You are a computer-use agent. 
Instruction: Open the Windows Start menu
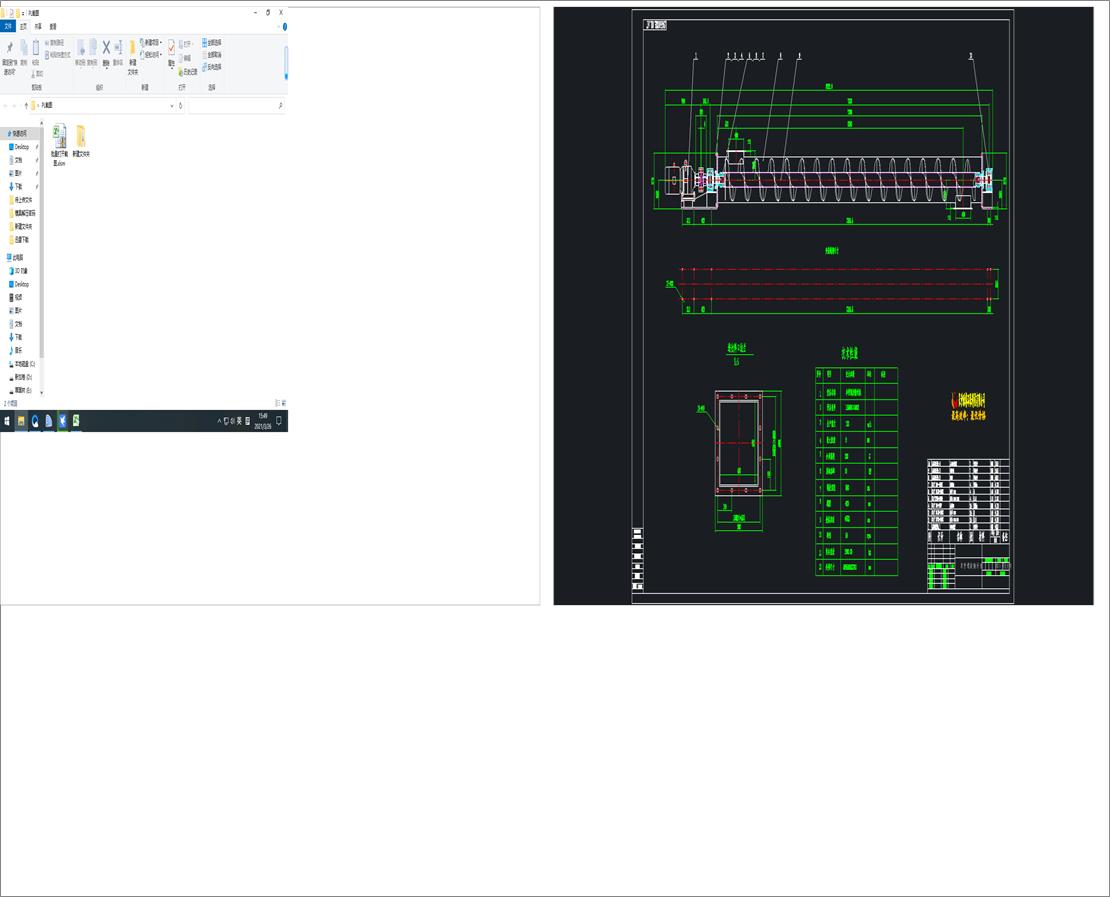[7, 421]
